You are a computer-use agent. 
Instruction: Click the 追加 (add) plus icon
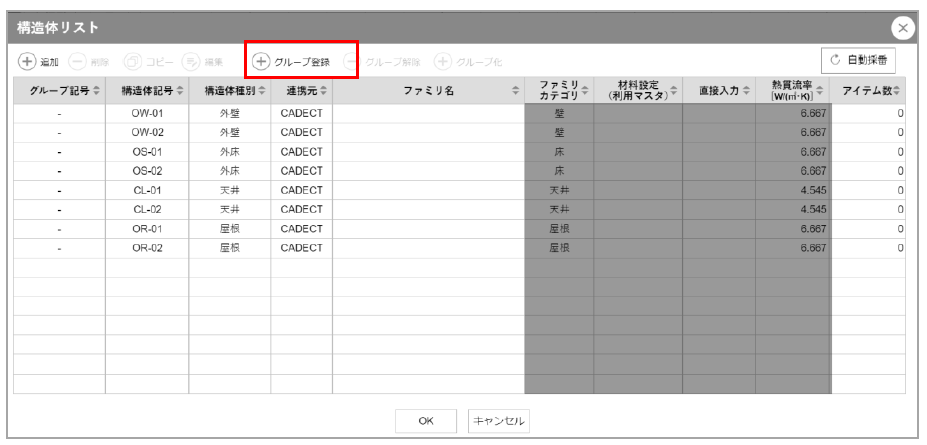pyautogui.click(x=27, y=61)
